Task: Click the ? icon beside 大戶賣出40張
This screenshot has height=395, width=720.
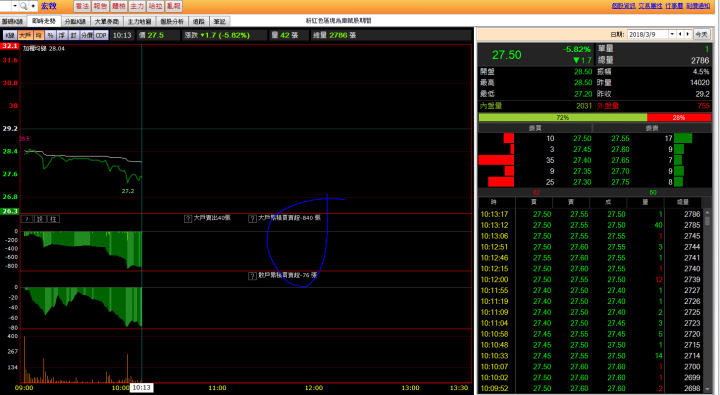Action: 188,219
